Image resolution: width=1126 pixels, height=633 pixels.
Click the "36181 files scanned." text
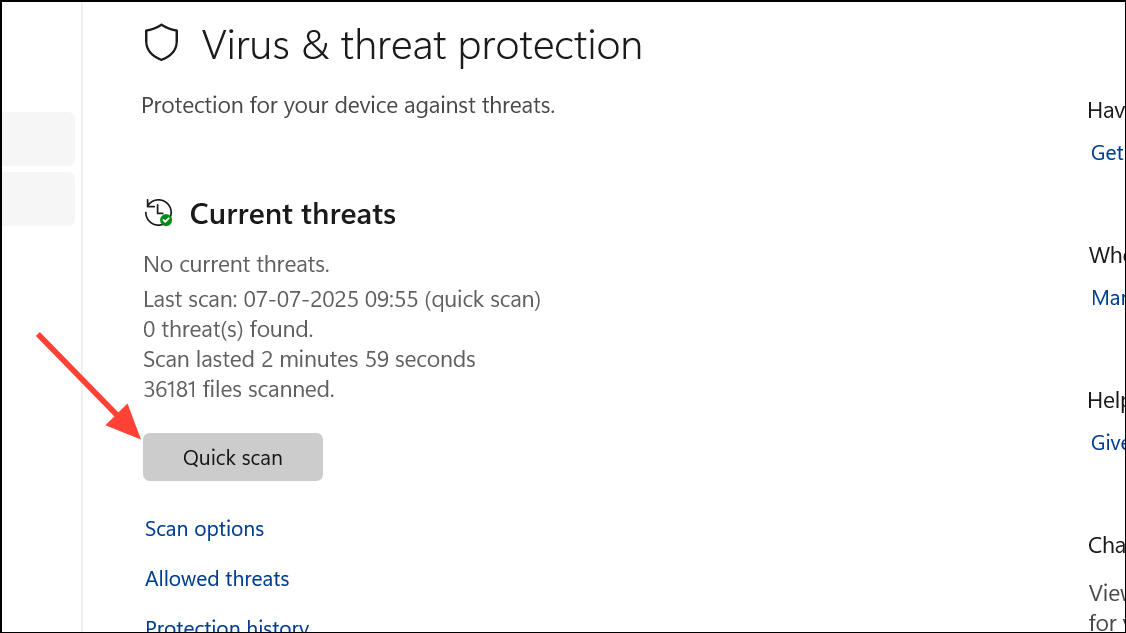pyautogui.click(x=238, y=389)
